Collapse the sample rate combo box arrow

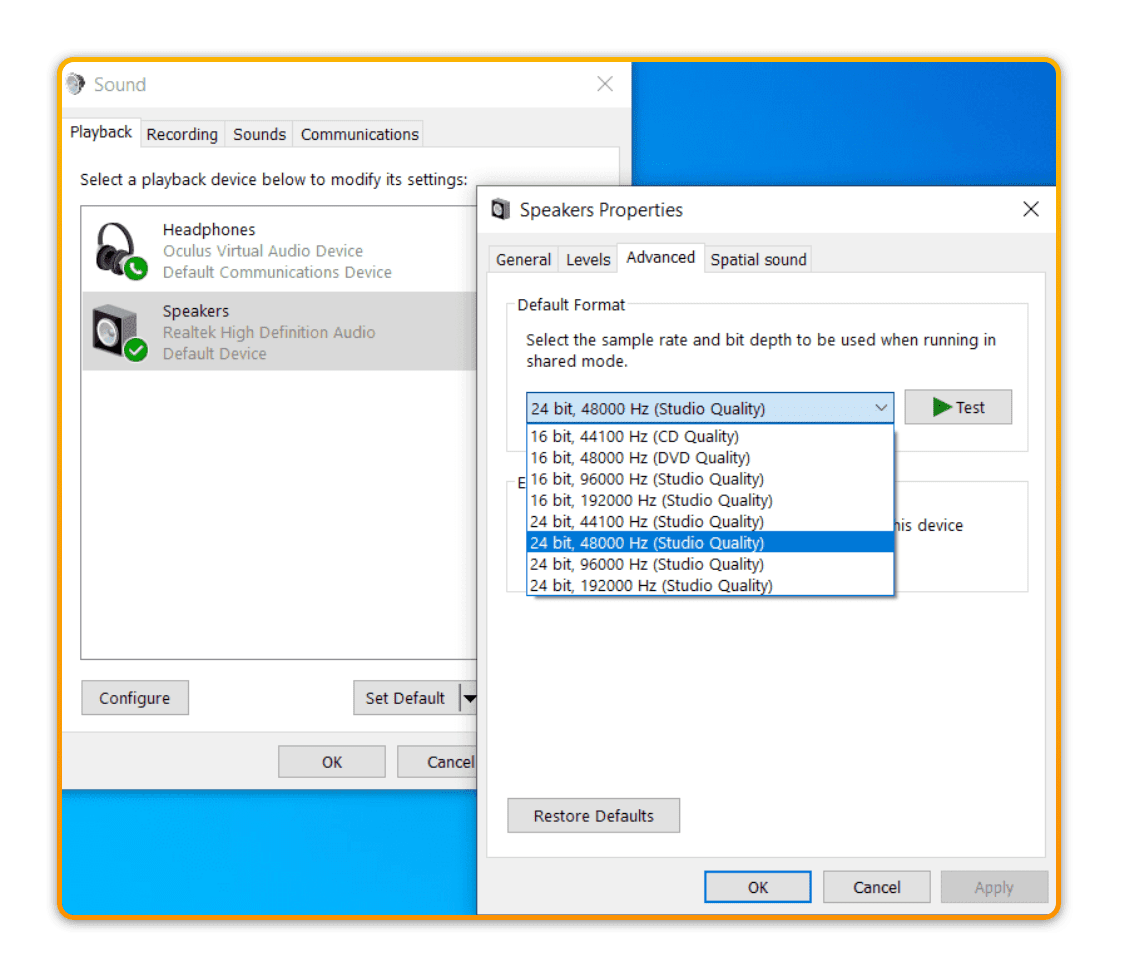[880, 408]
